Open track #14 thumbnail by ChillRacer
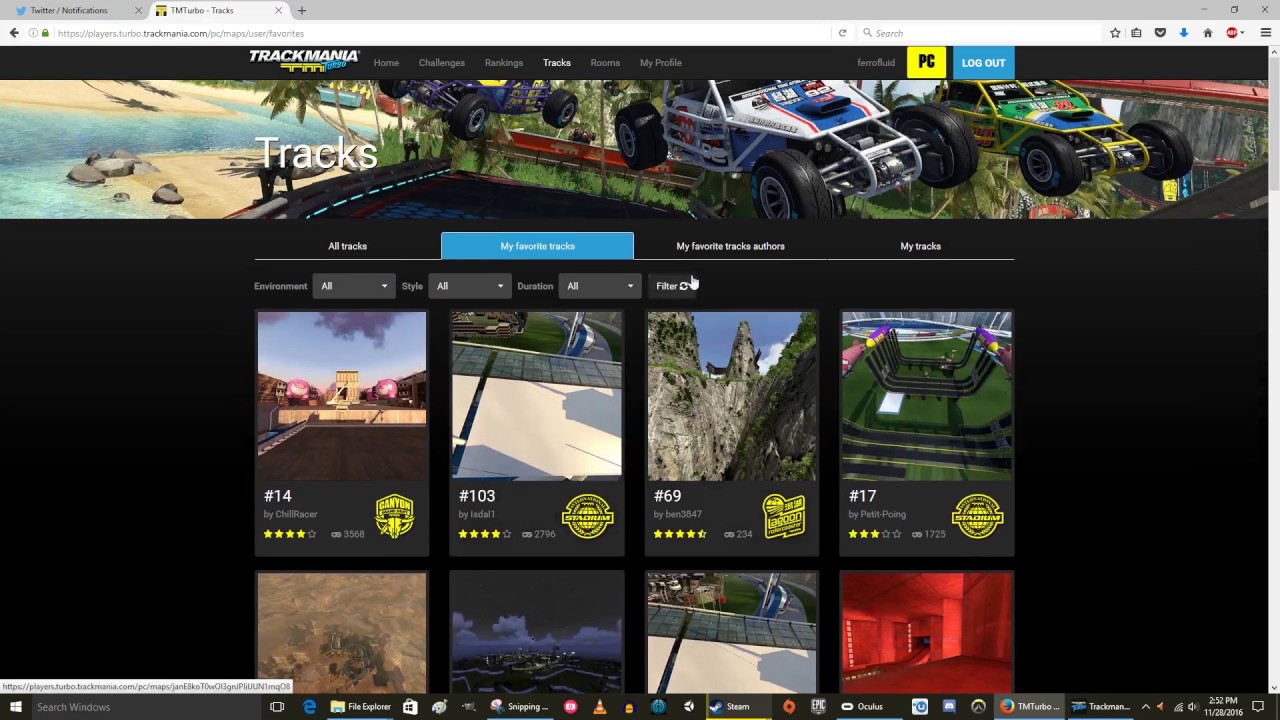Screen dimensions: 1280x720 342,396
